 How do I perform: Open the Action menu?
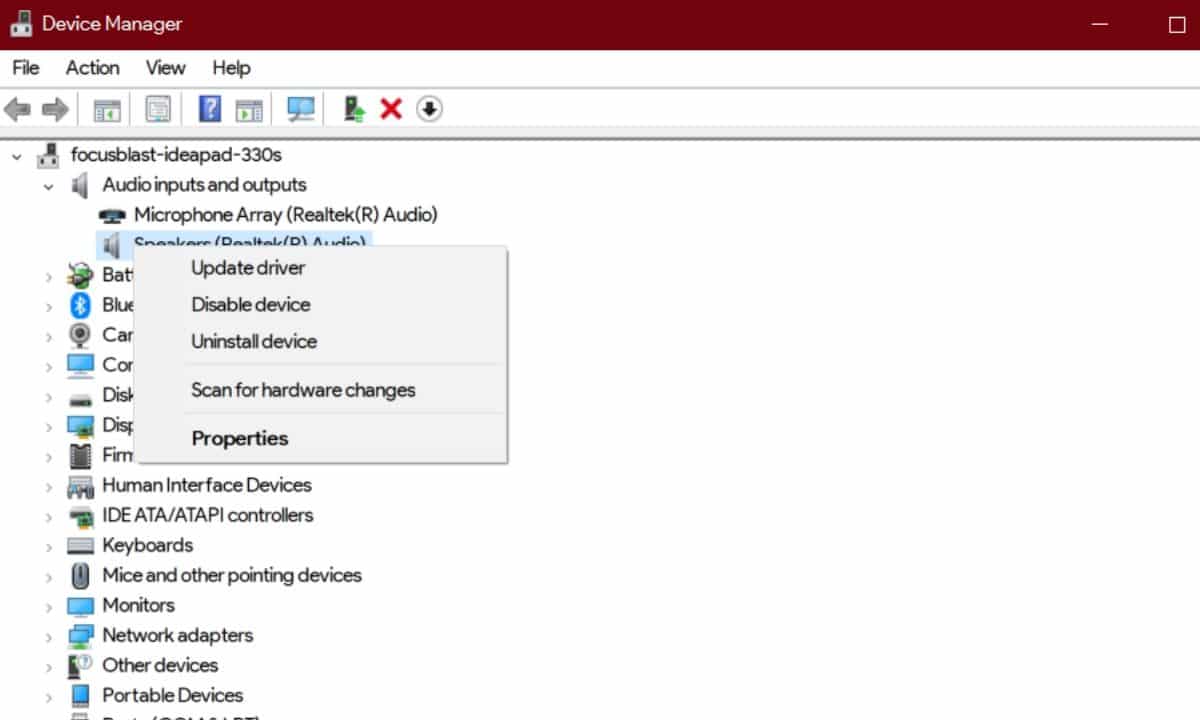coord(92,68)
